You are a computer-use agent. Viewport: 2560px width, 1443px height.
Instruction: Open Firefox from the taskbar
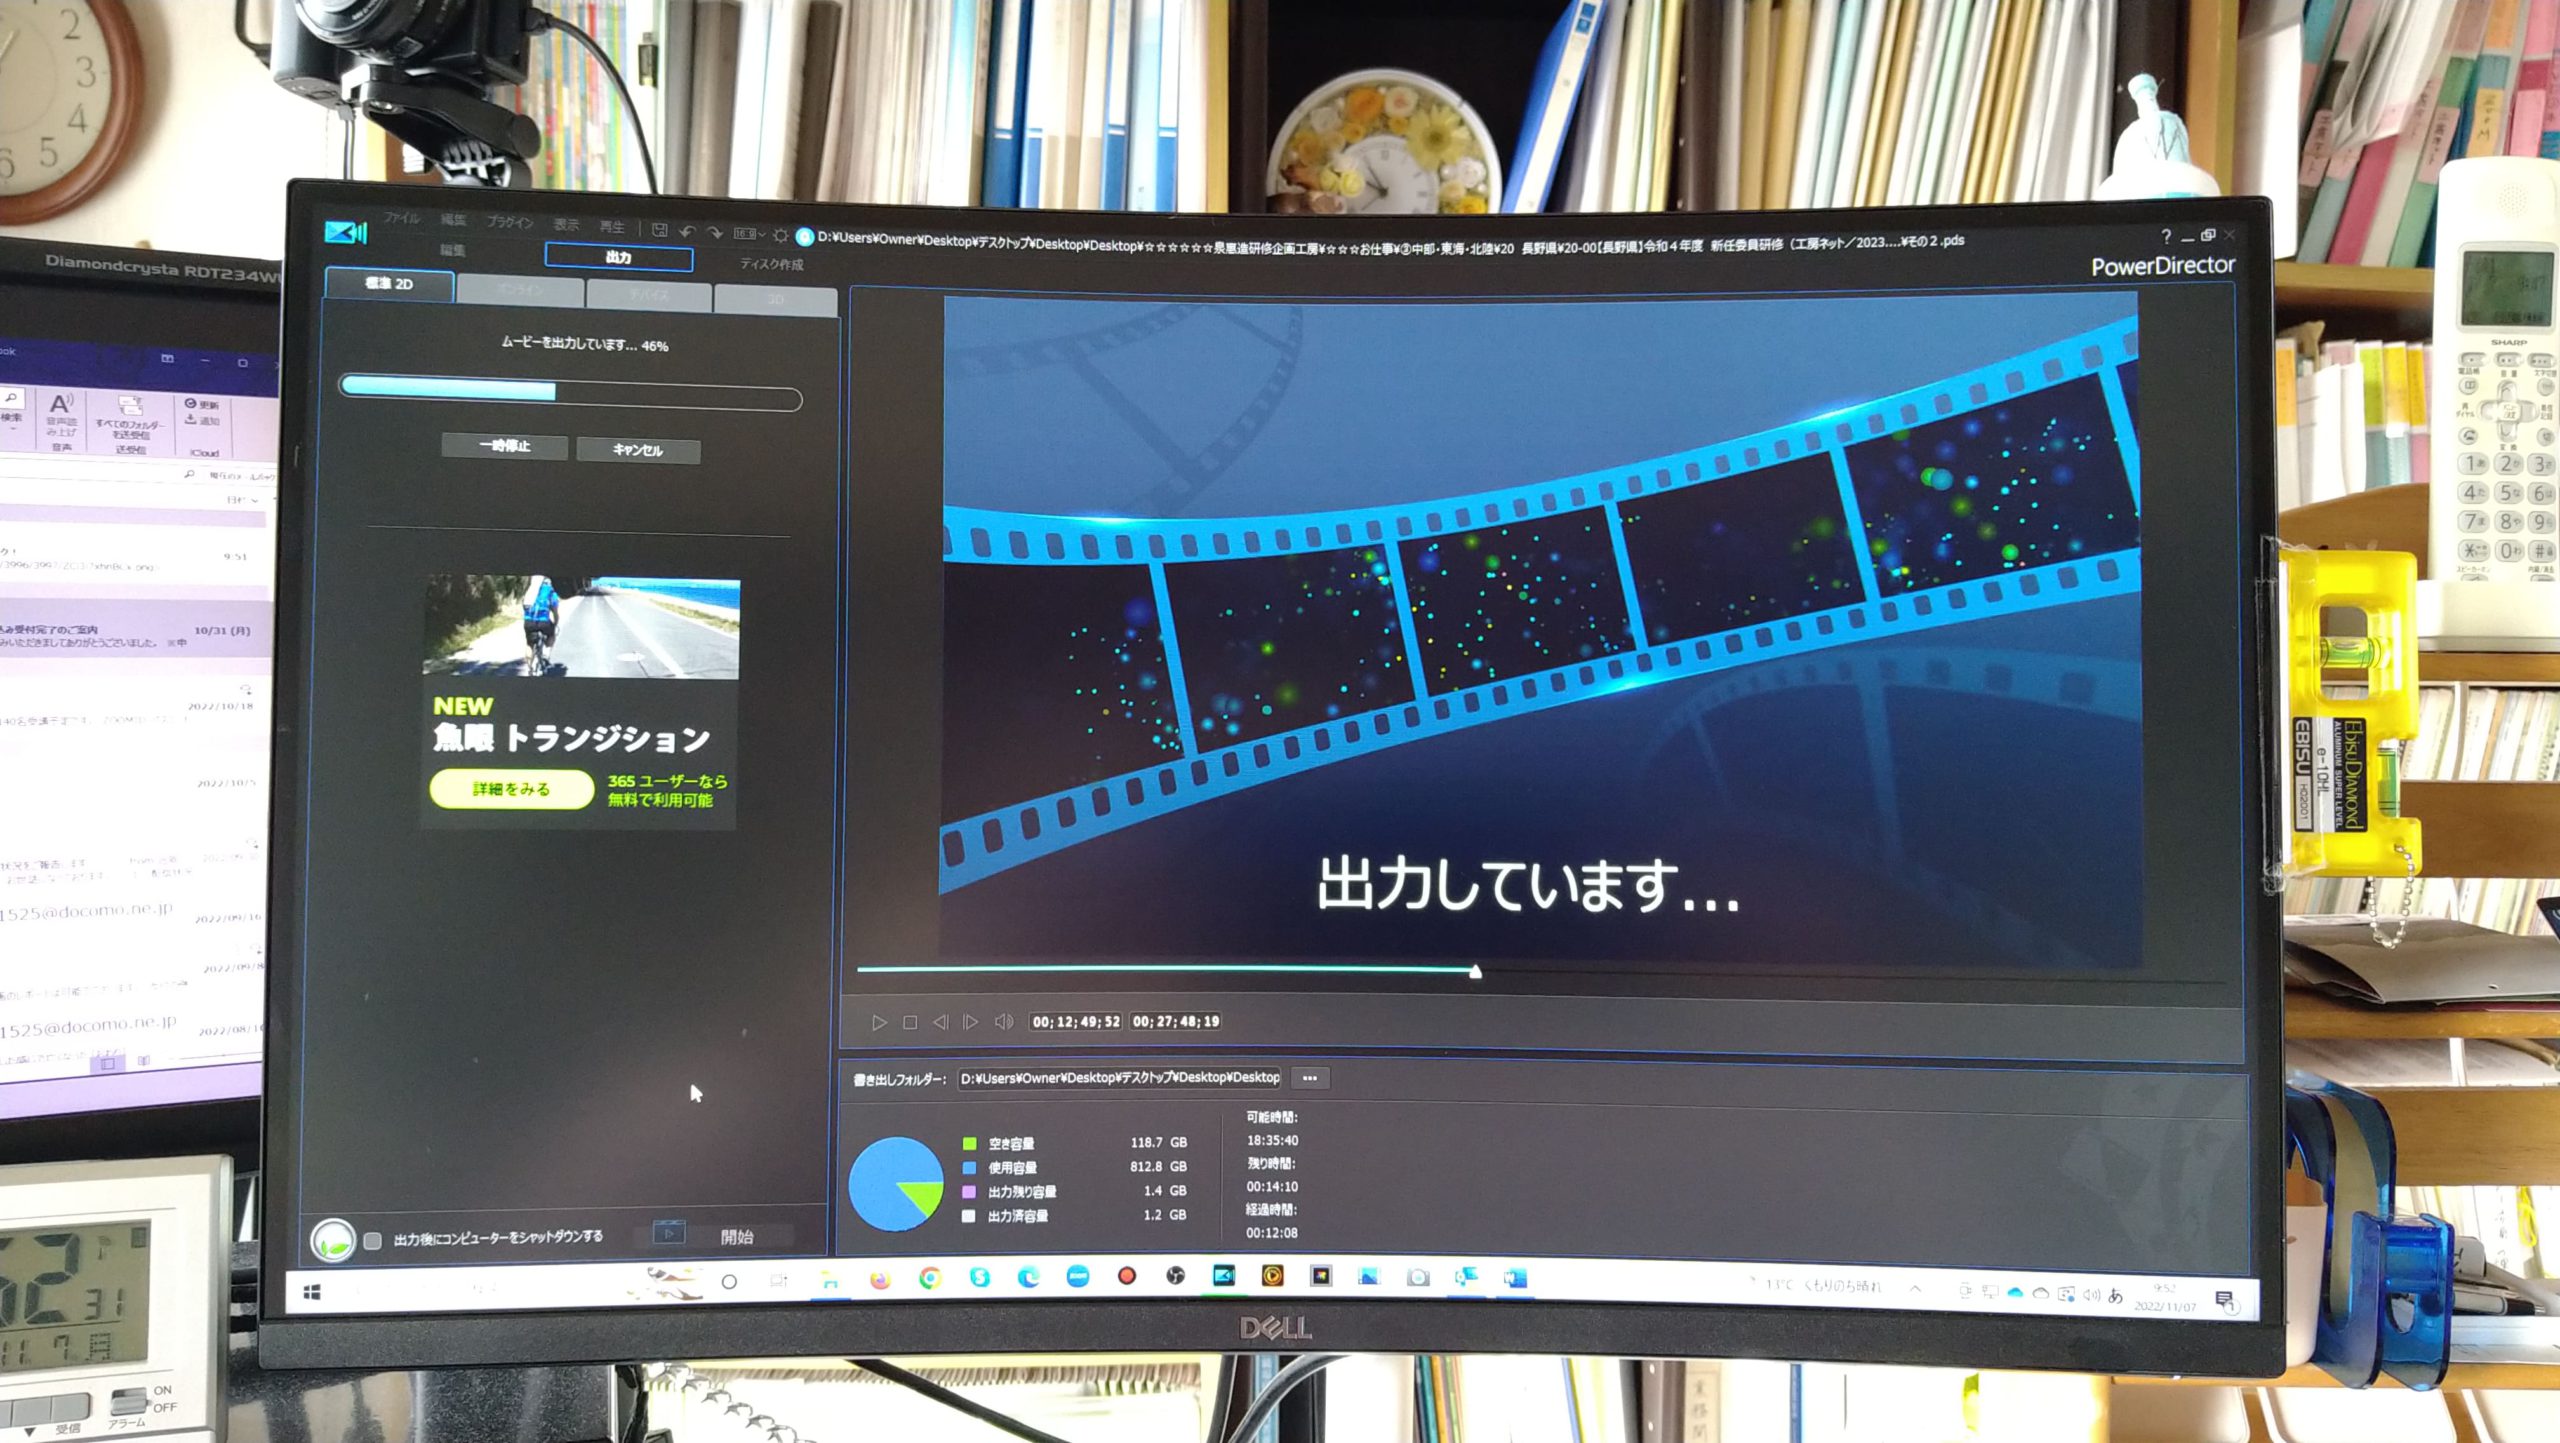(879, 1279)
